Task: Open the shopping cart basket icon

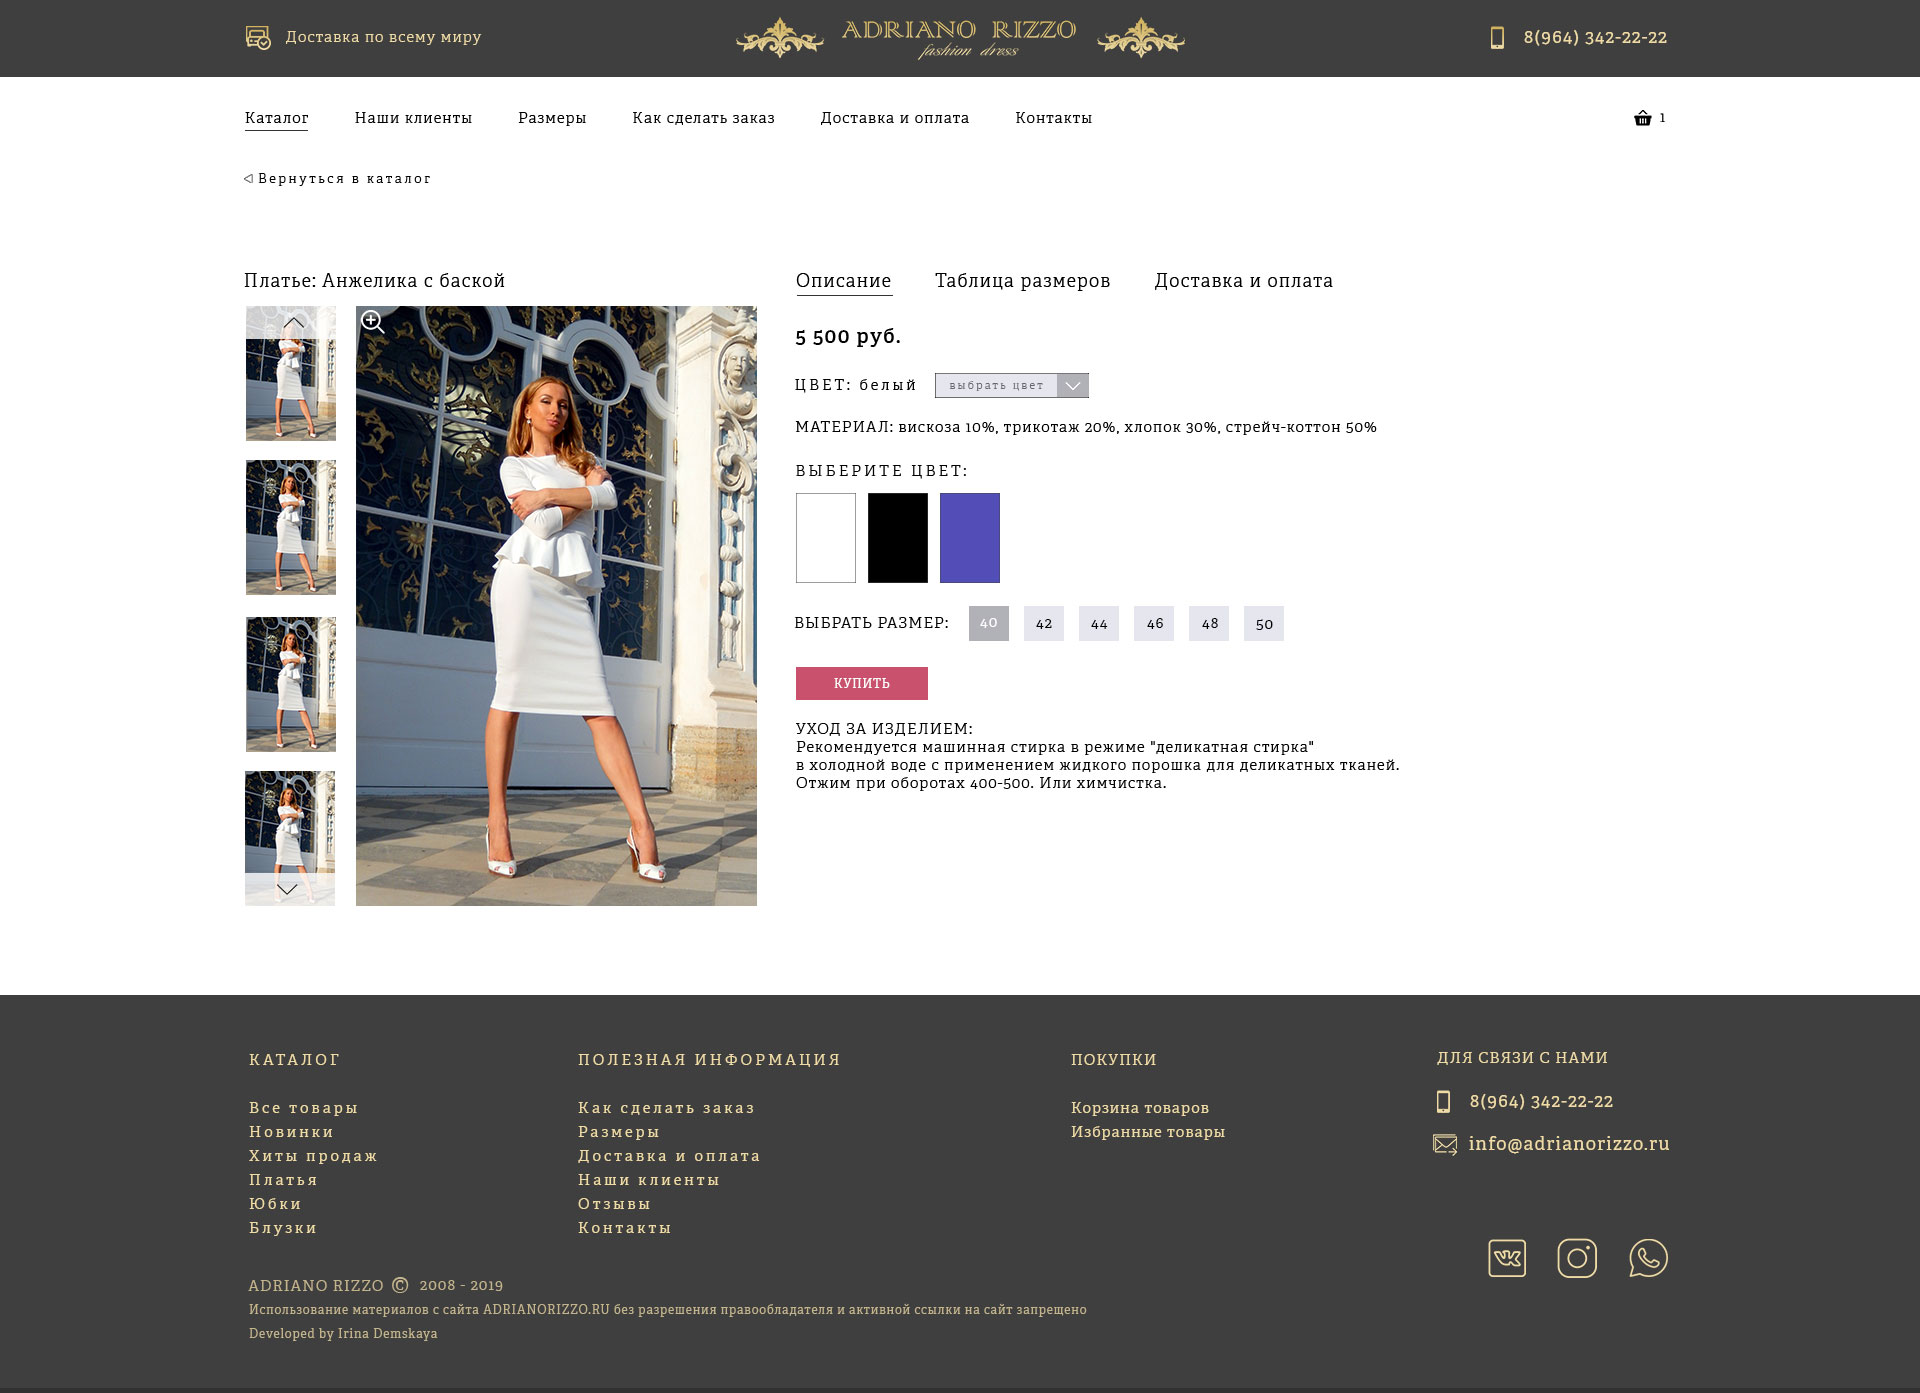Action: [1642, 118]
